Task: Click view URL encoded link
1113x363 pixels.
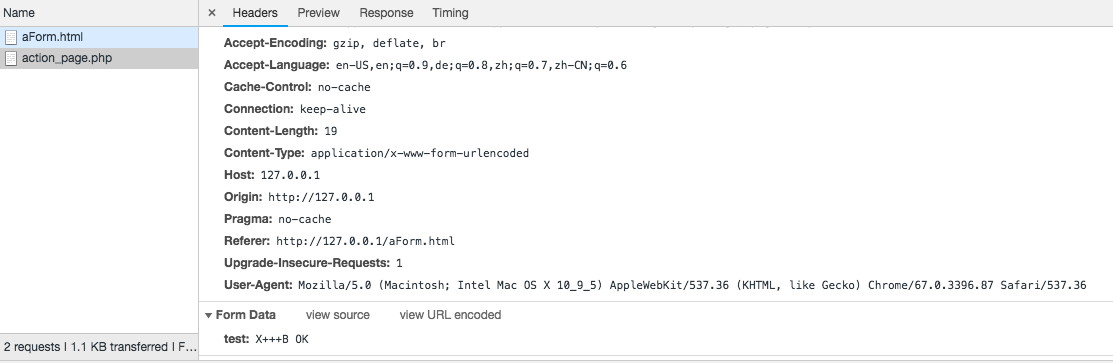Action: tap(450, 315)
